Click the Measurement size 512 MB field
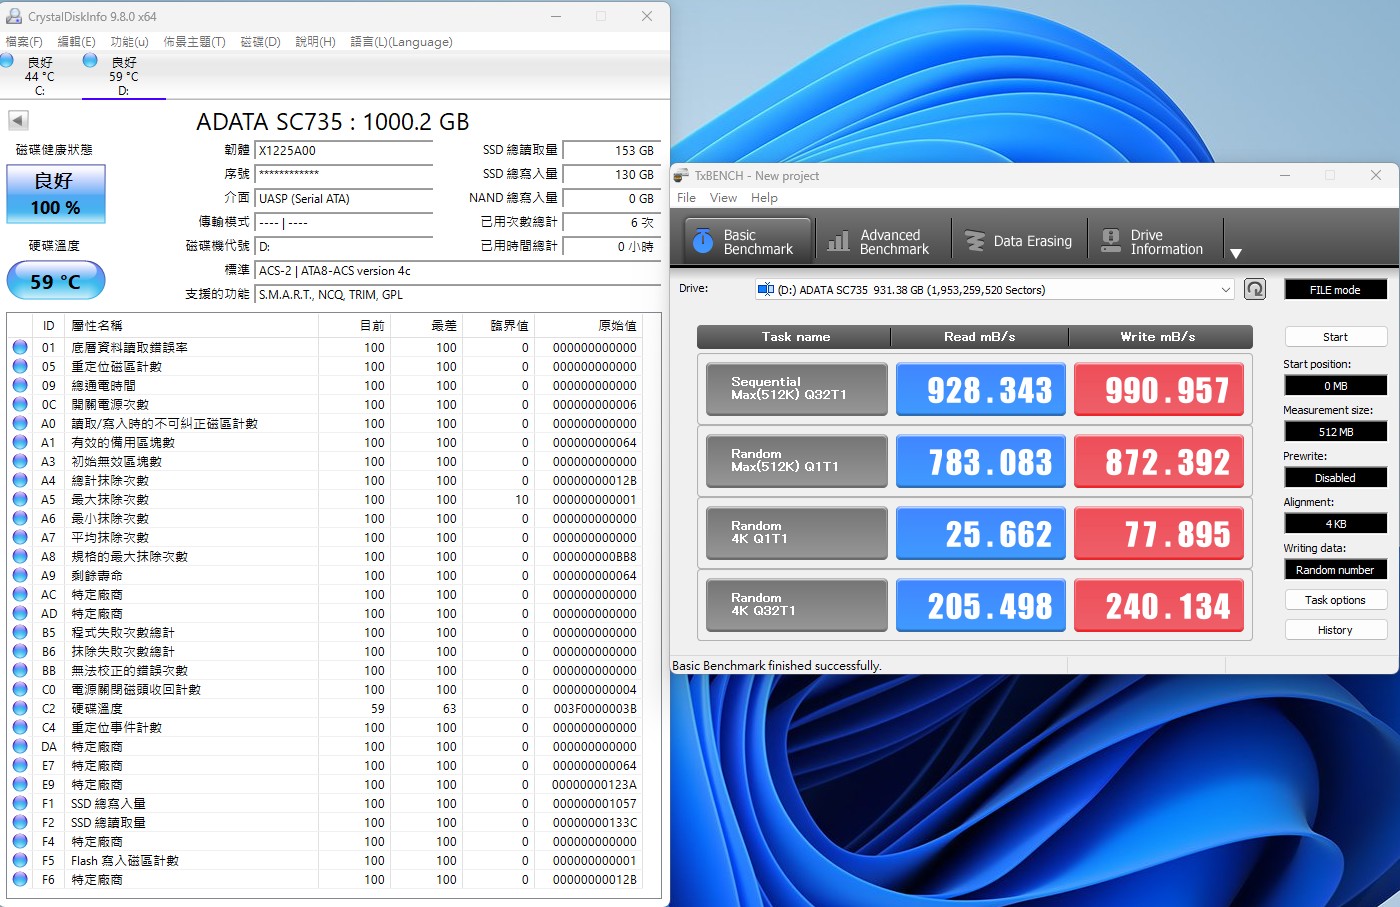The width and height of the screenshot is (1400, 907). [x=1335, y=432]
